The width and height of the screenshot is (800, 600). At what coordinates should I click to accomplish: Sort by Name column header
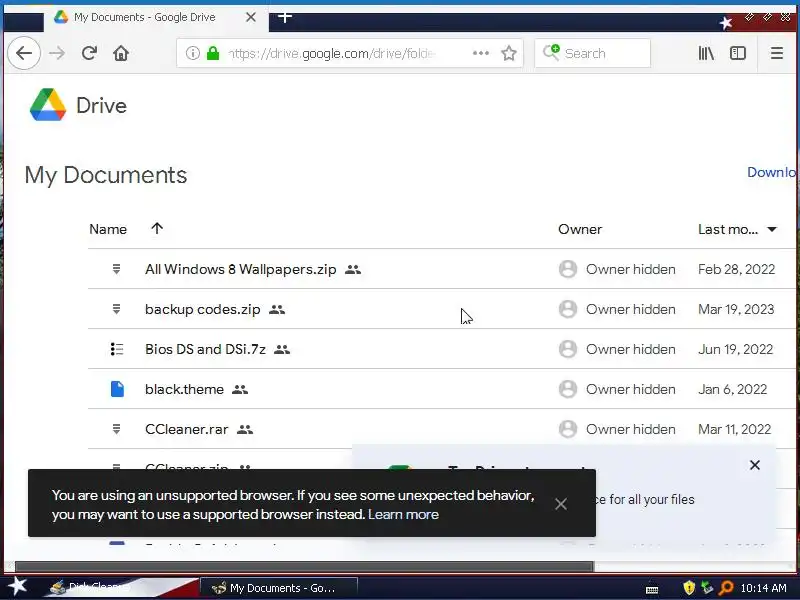pos(108,229)
